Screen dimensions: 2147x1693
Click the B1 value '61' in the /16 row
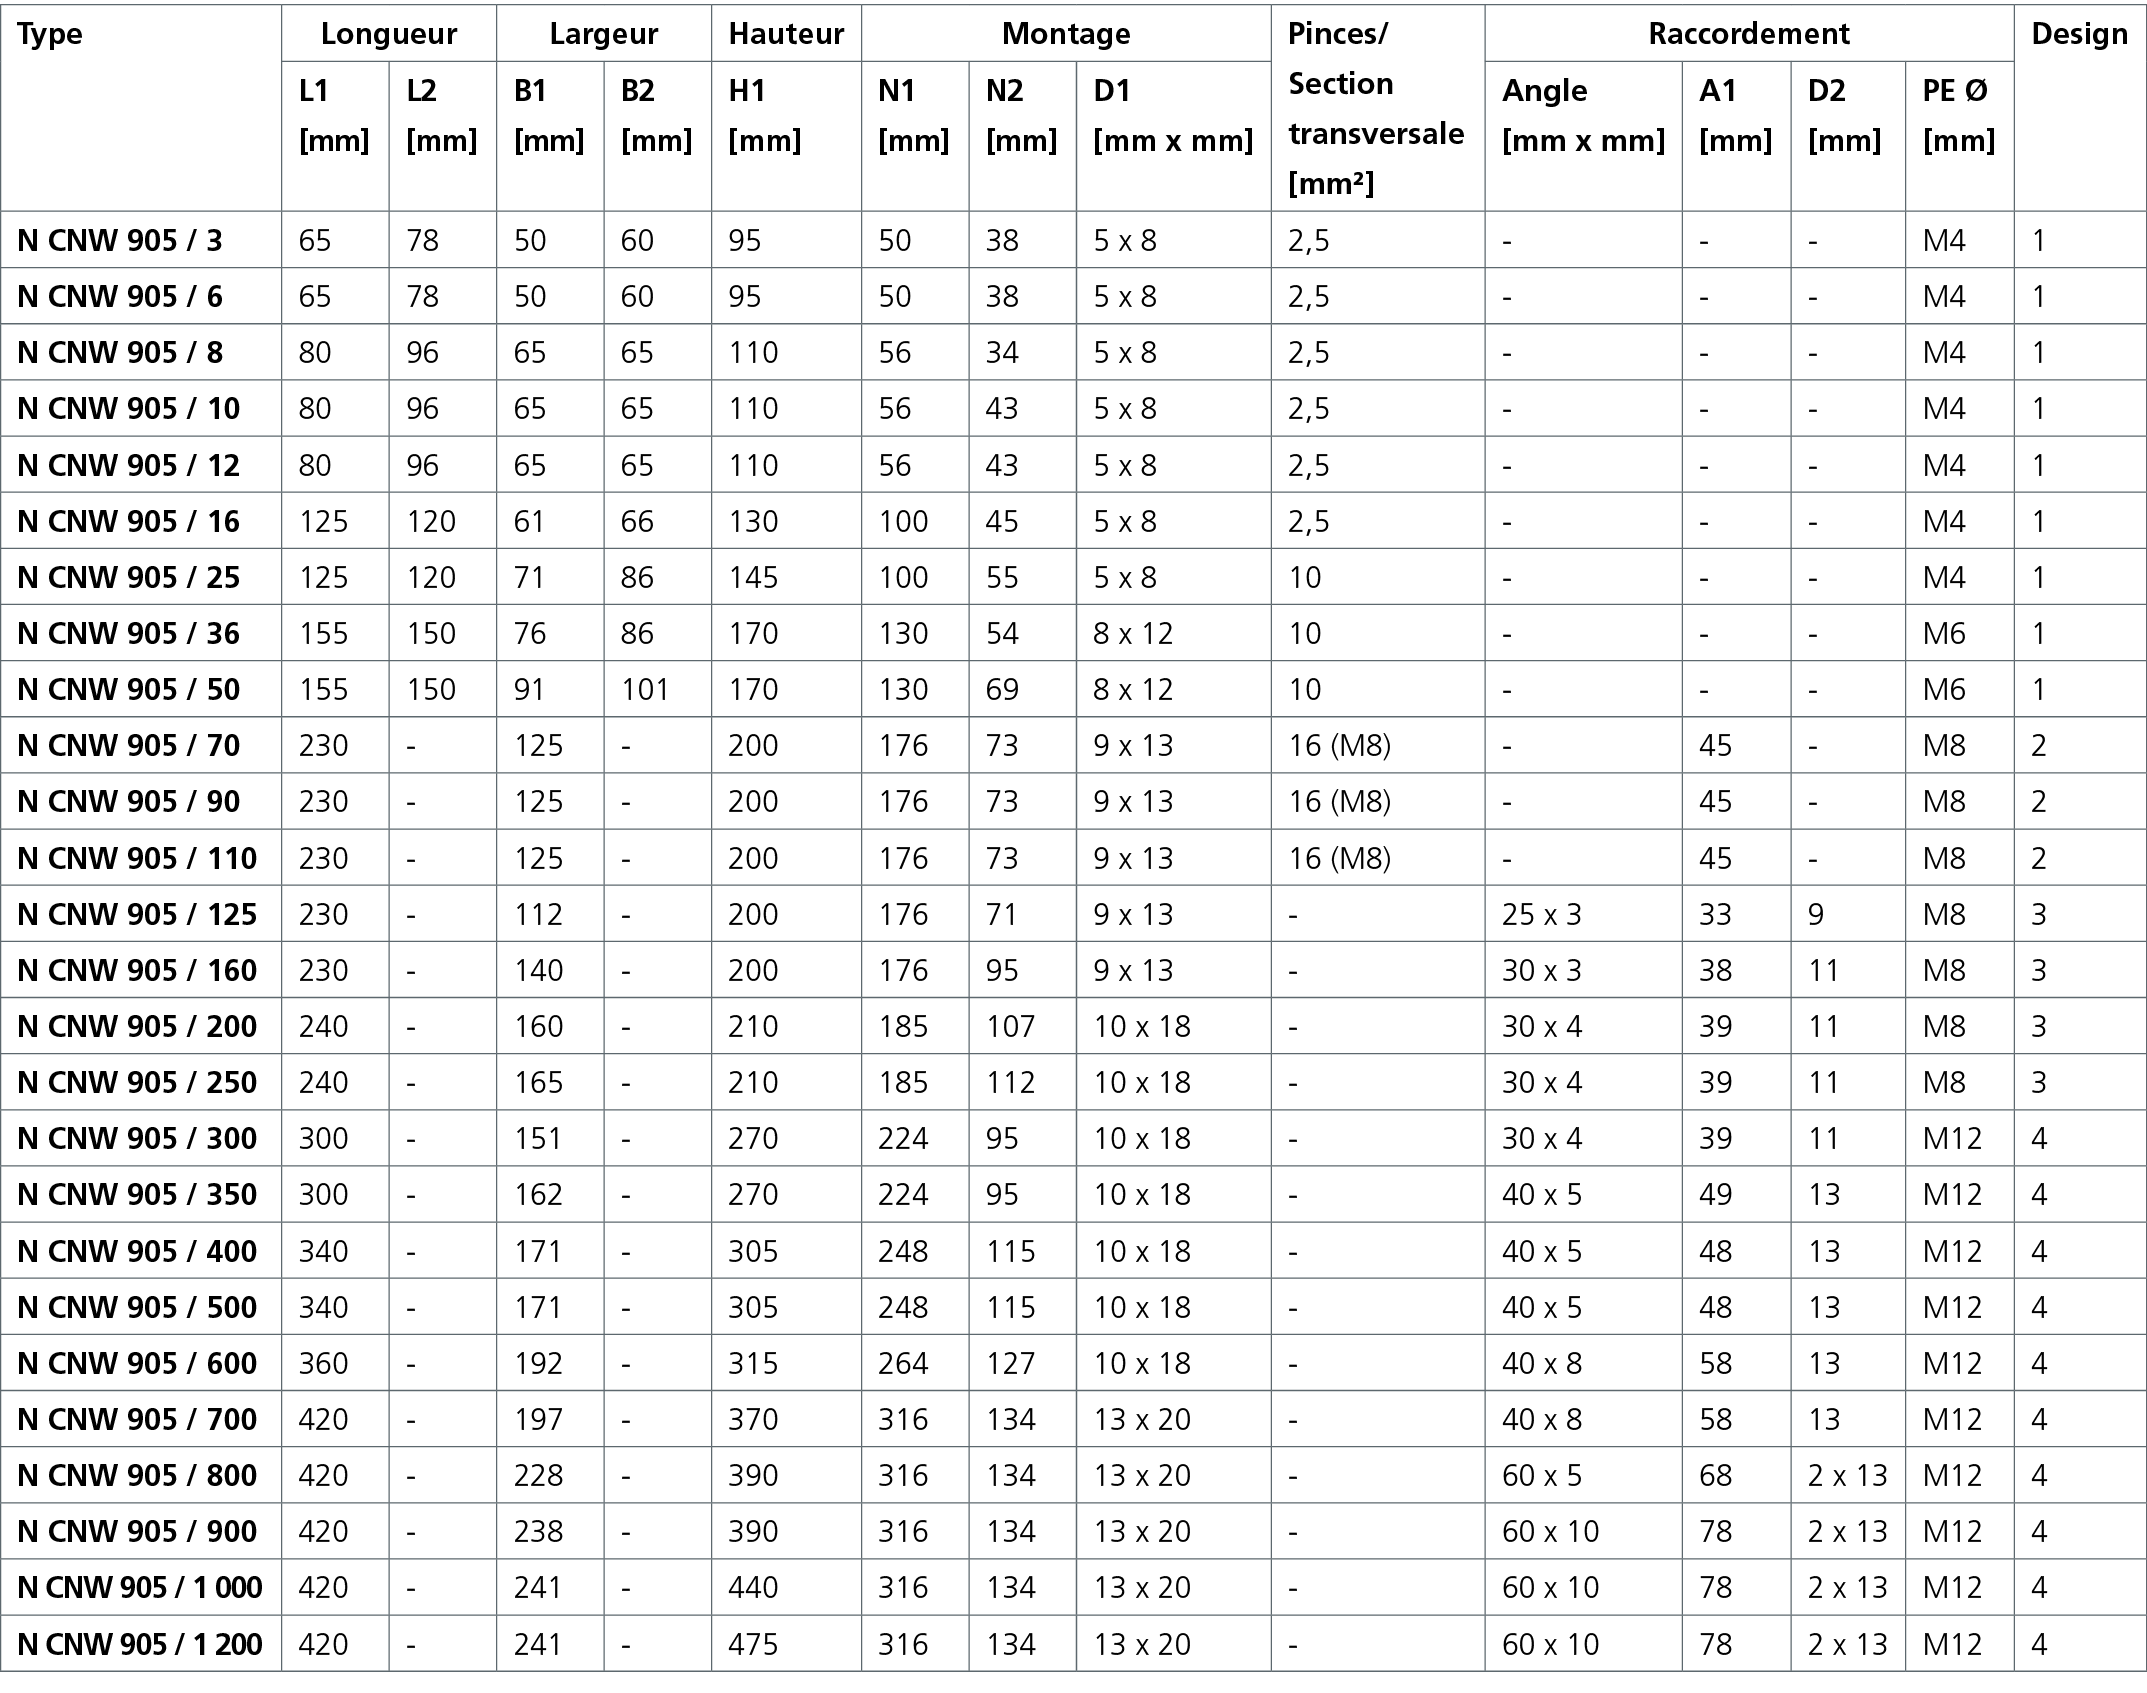coord(530,521)
